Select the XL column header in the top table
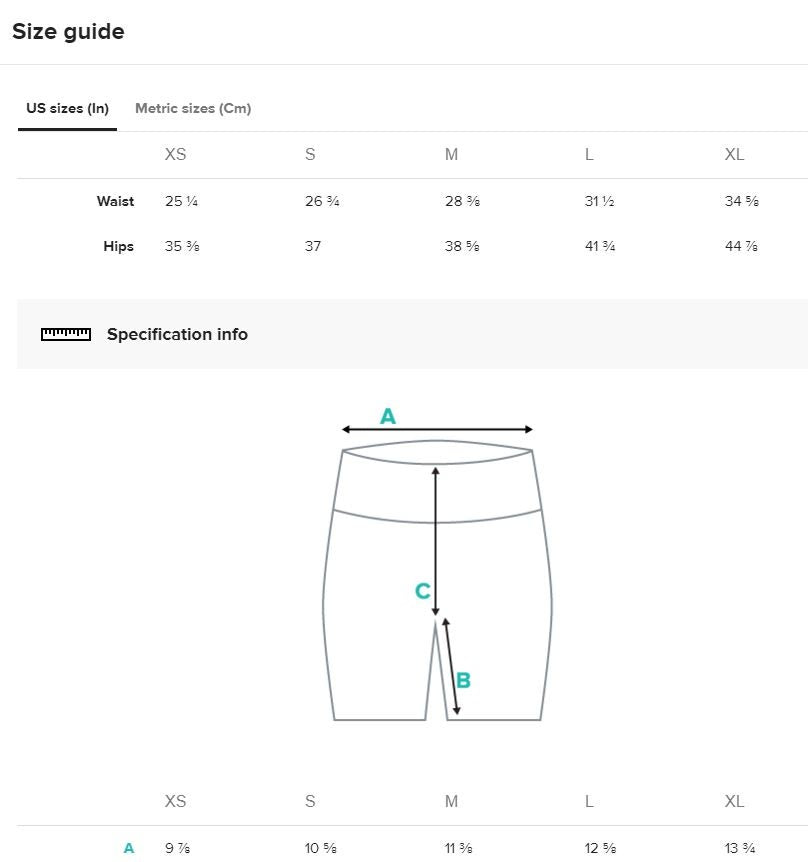The width and height of the screenshot is (808, 862). pos(734,154)
